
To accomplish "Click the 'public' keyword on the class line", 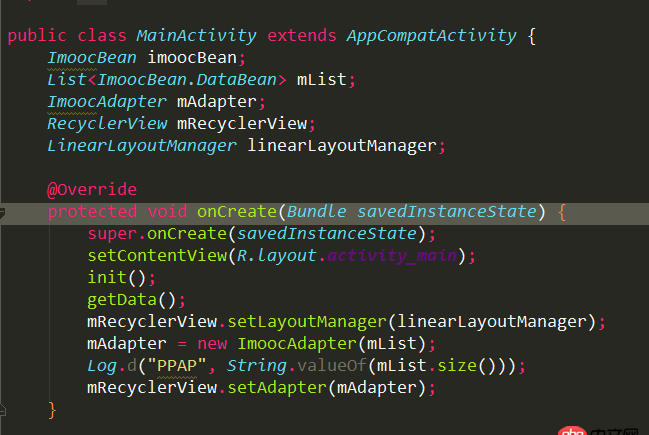I will pos(37,36).
